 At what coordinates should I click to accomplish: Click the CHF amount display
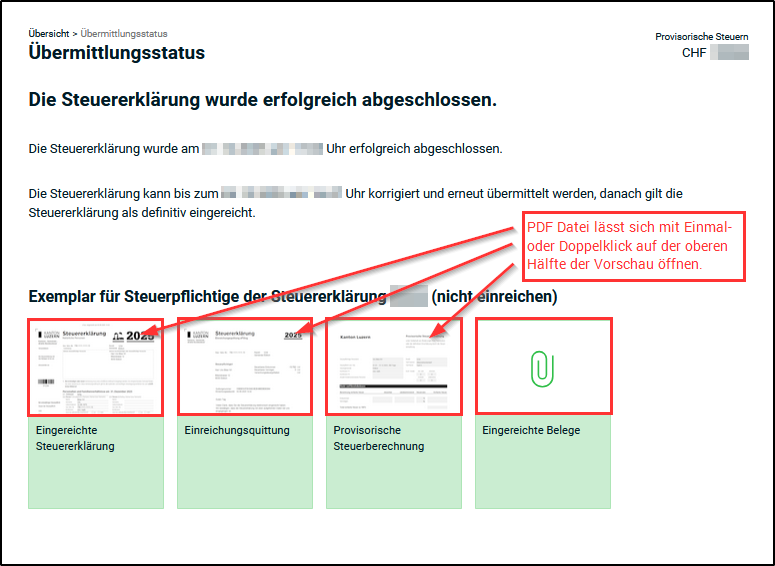[x=715, y=52]
